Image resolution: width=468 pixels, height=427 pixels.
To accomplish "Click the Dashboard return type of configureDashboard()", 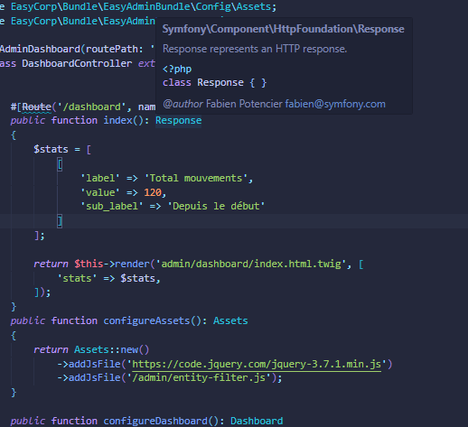I will [x=257, y=421].
